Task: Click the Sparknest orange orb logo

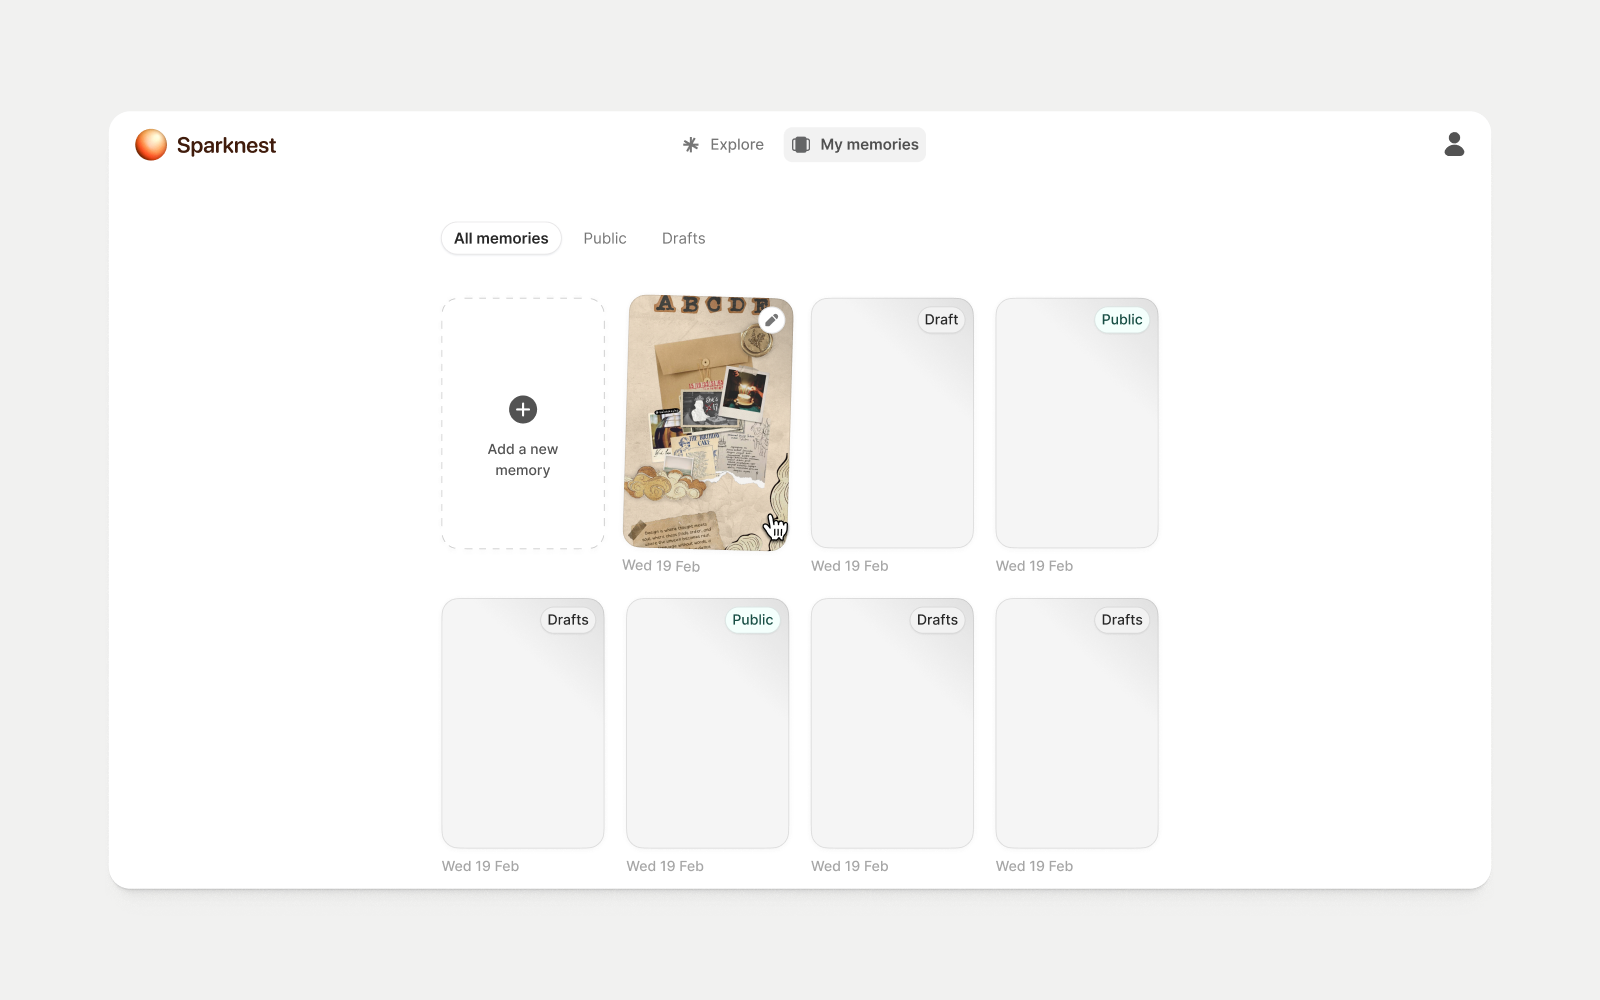Action: [x=151, y=145]
